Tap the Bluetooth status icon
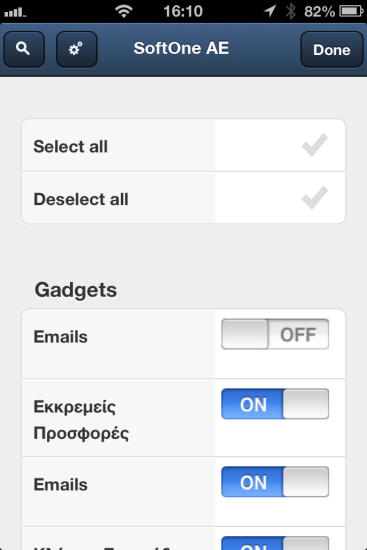Image resolution: width=367 pixels, height=550 pixels. (x=291, y=11)
